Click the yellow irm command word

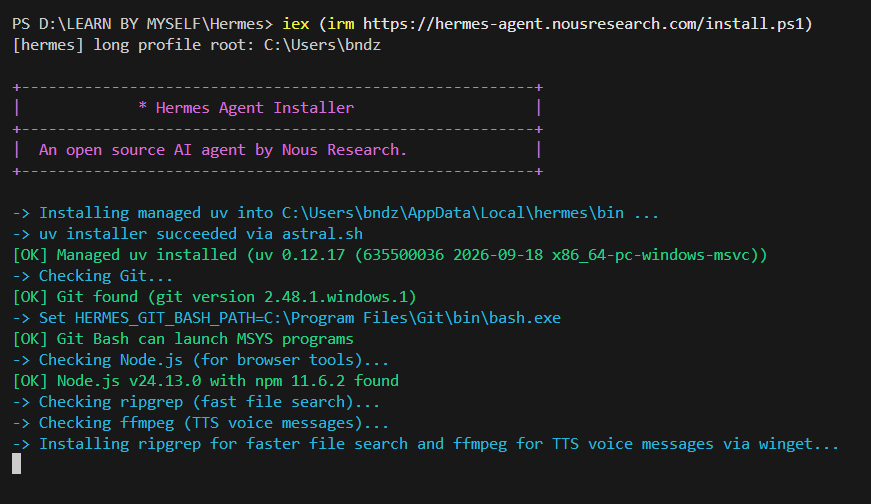tap(341, 24)
